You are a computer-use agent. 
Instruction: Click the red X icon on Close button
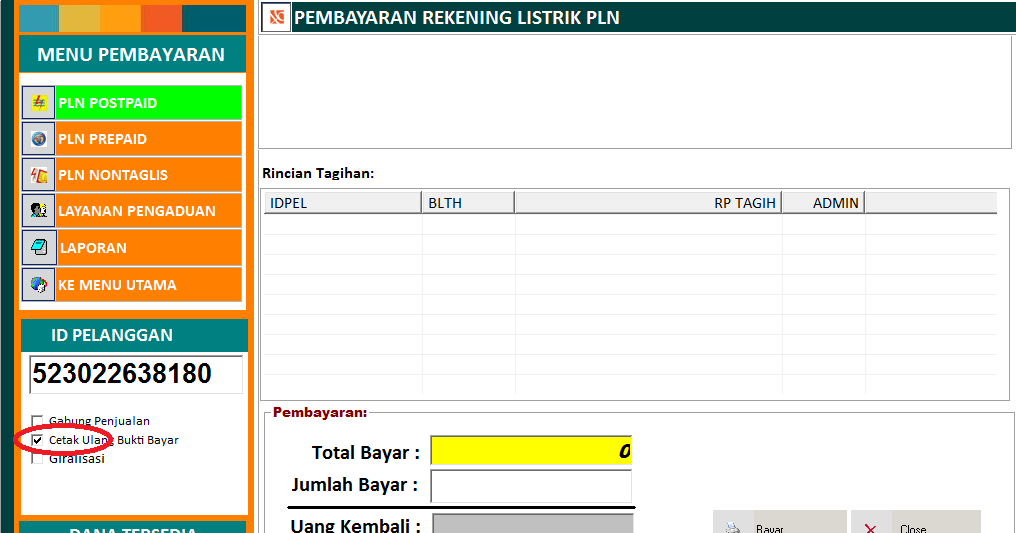click(870, 529)
